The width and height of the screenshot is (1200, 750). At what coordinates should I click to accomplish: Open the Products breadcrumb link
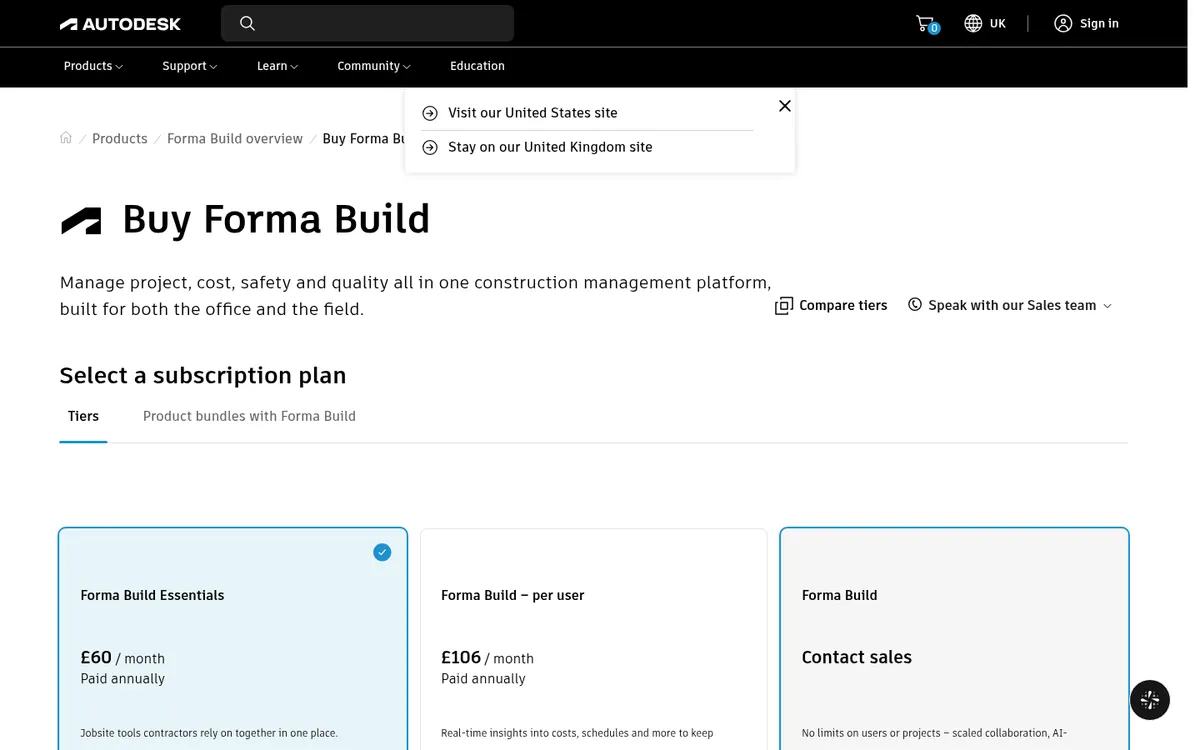click(120, 139)
